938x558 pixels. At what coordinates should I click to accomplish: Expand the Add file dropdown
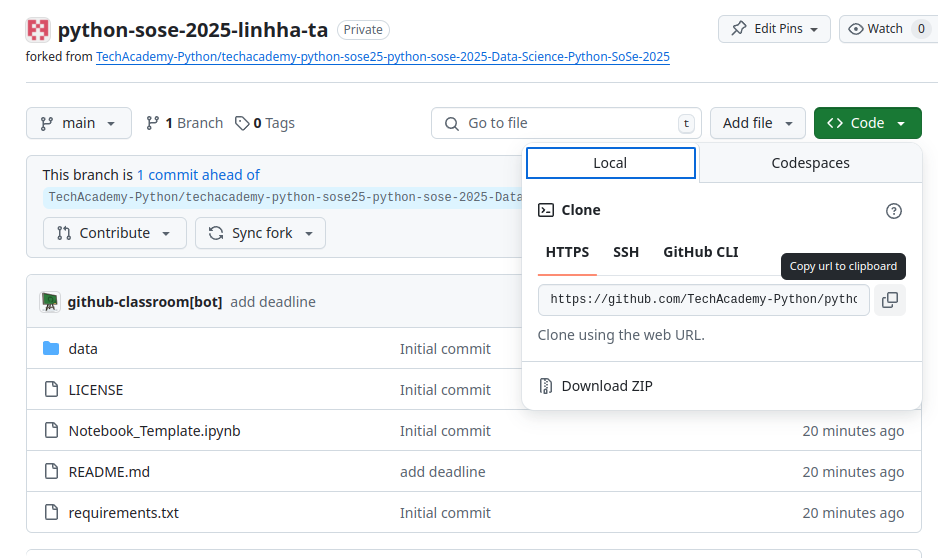tap(757, 123)
